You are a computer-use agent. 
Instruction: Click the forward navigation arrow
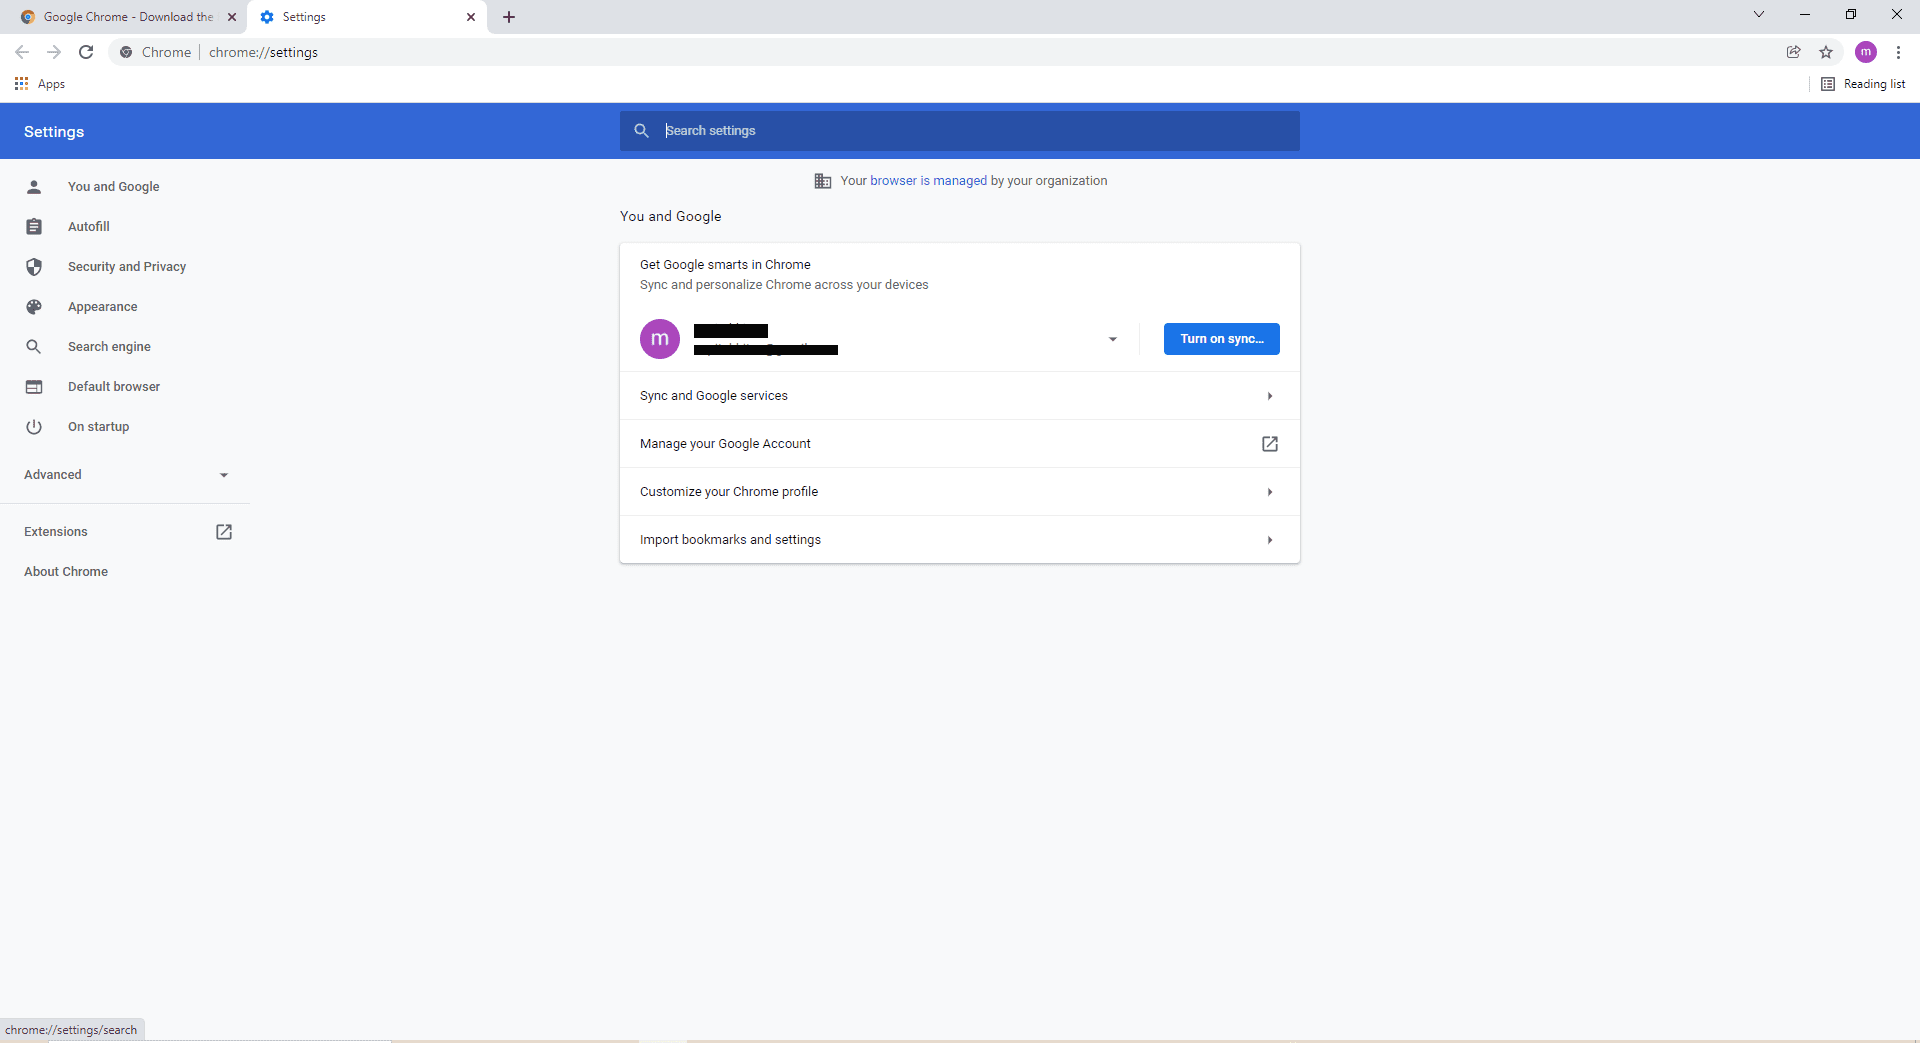point(54,52)
